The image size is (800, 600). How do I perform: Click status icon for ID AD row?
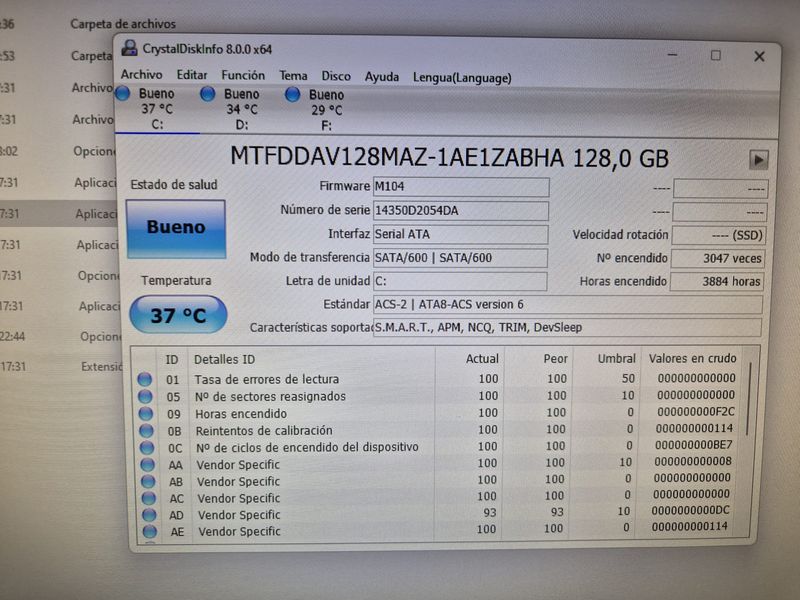tap(149, 515)
